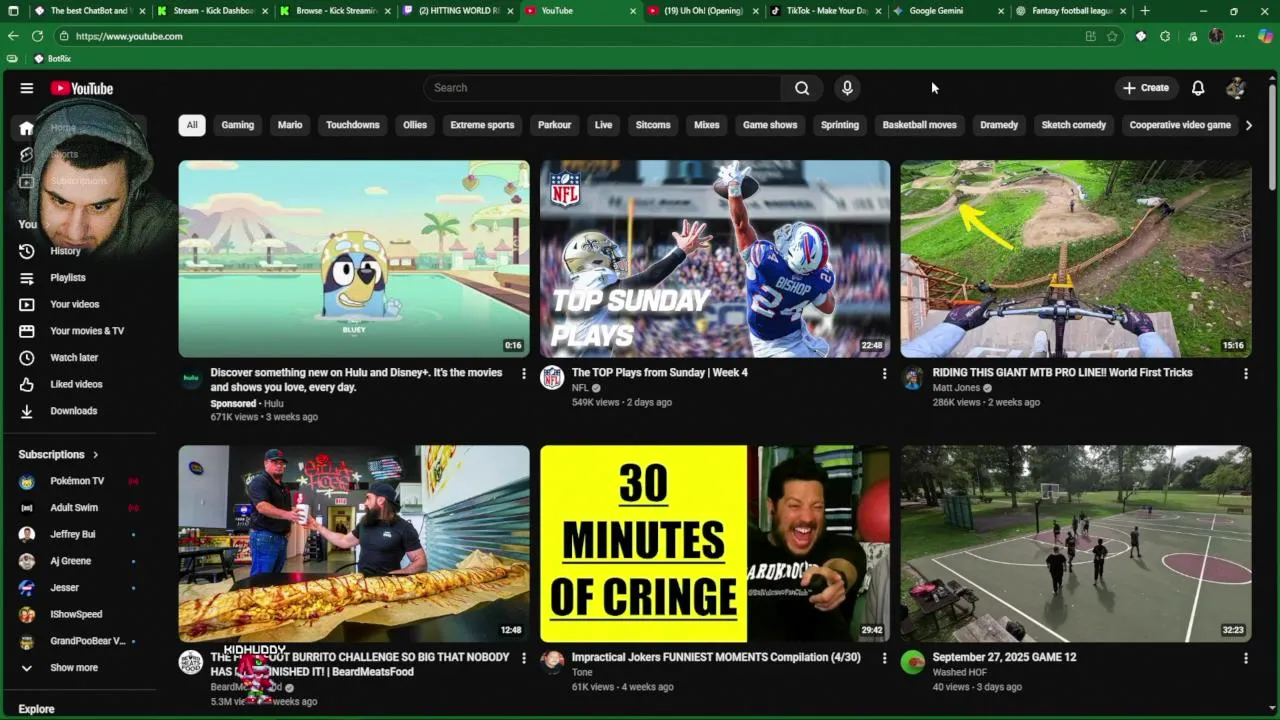Select the Gaming filter chip

point(238,125)
